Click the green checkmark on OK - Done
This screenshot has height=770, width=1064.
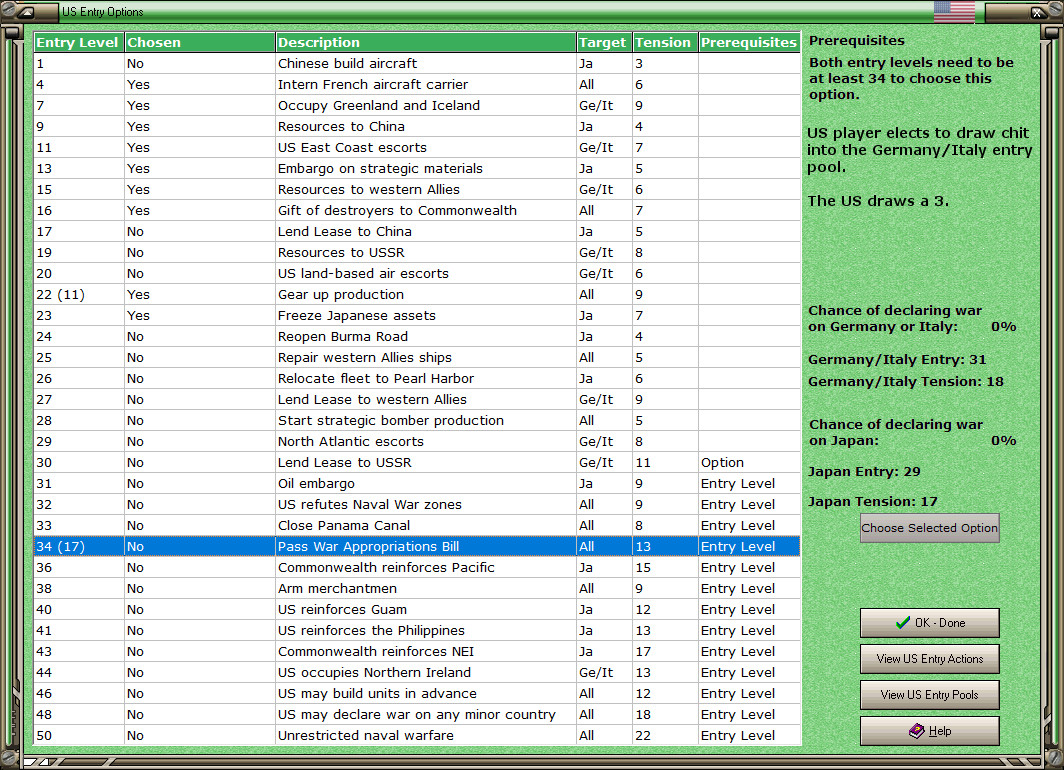coord(902,622)
